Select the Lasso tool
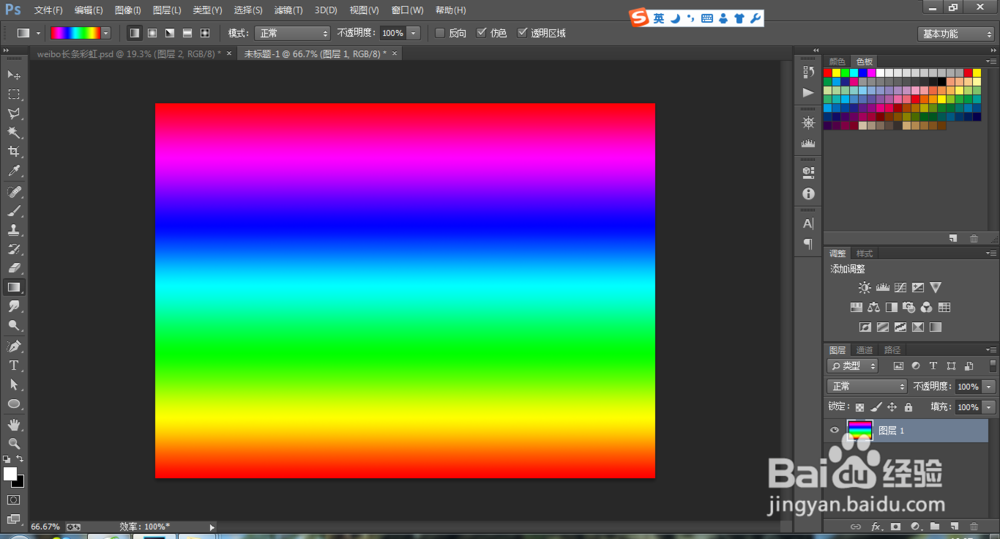 coord(13,114)
